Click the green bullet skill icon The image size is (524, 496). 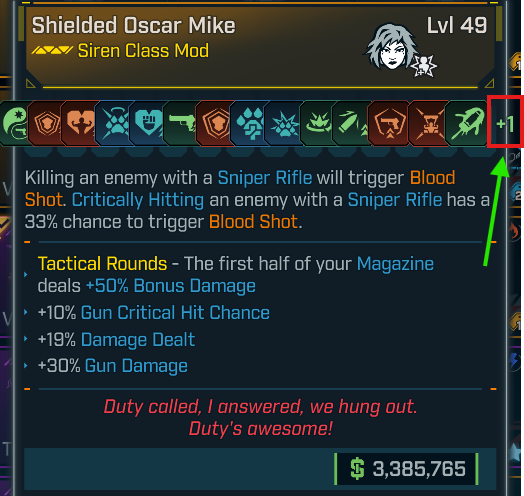coord(352,123)
